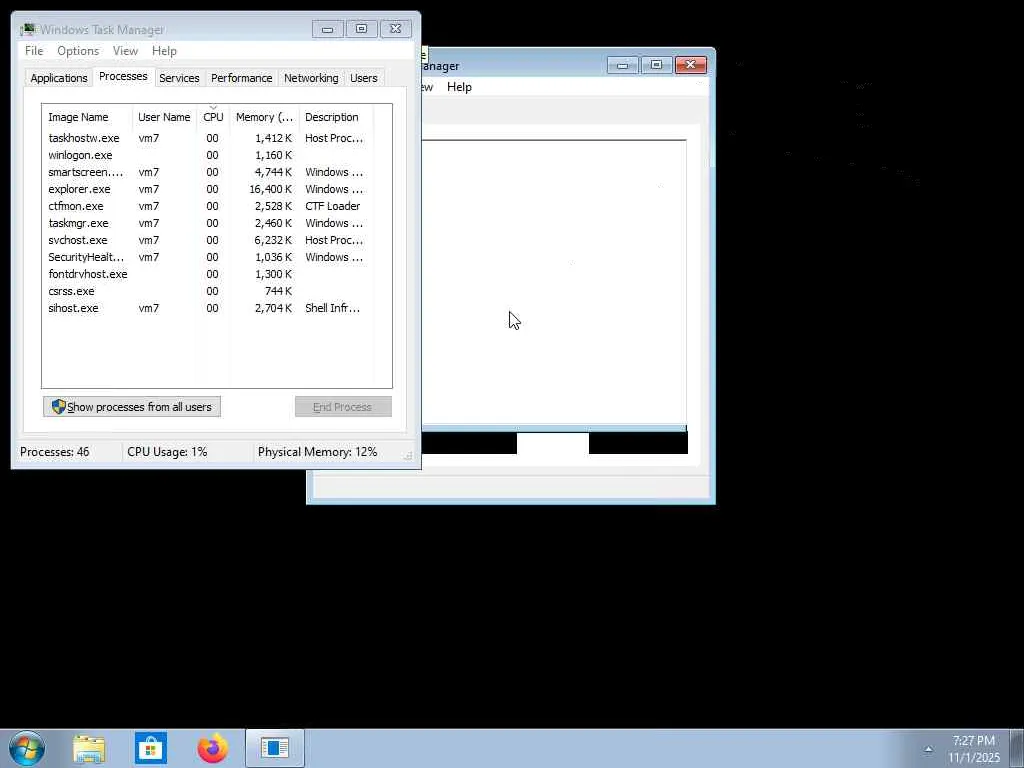Screen dimensions: 1024x768
Task: Open the File menu
Action: [x=34, y=51]
